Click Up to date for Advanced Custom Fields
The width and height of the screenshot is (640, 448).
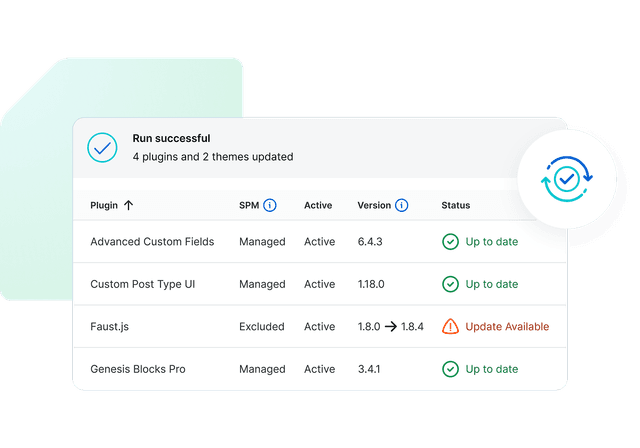click(x=492, y=242)
